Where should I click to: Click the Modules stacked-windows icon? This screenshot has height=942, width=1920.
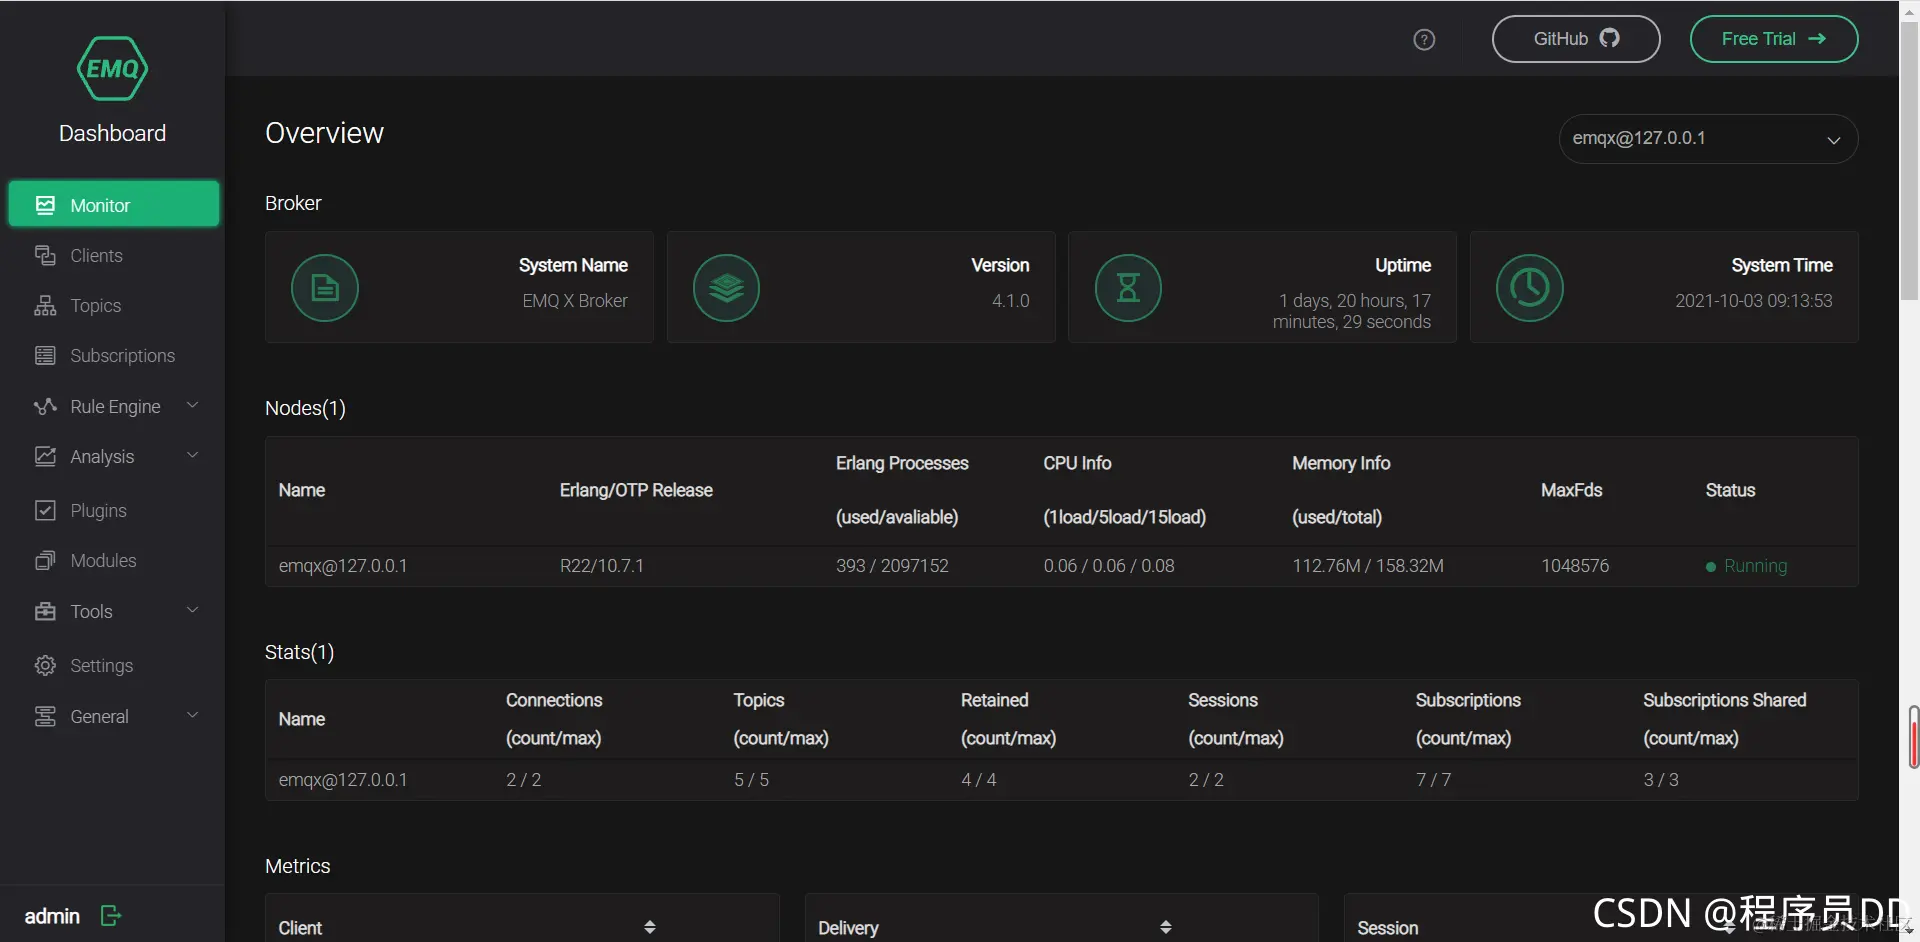45,560
